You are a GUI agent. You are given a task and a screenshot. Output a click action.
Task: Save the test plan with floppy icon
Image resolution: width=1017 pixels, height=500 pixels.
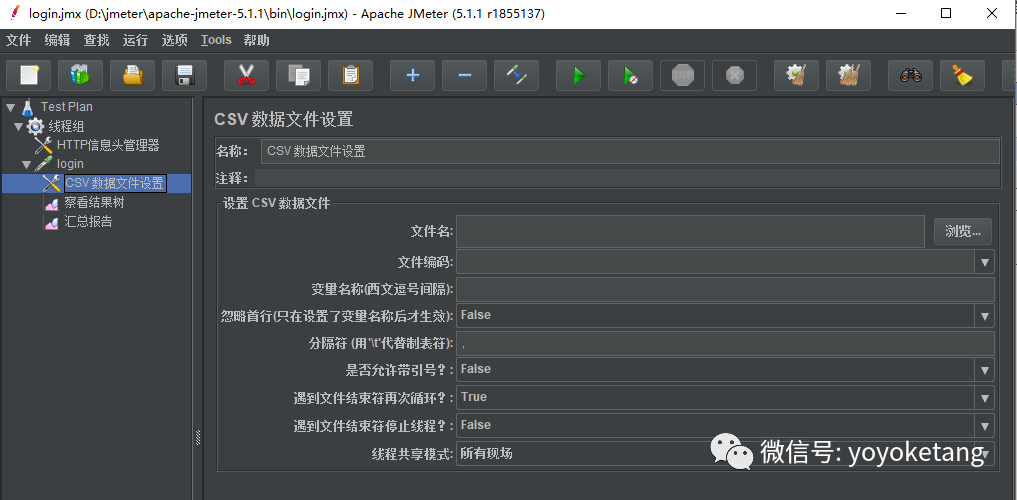tap(184, 76)
